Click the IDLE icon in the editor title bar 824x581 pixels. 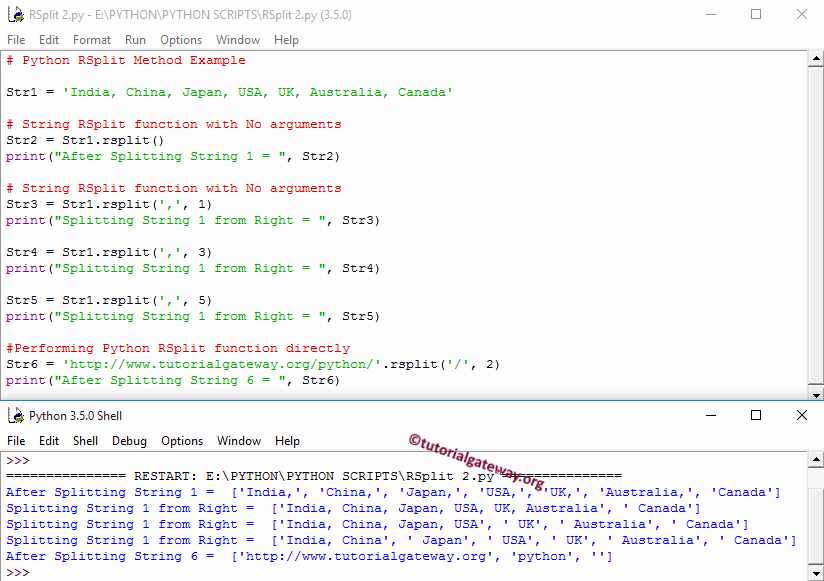point(14,15)
